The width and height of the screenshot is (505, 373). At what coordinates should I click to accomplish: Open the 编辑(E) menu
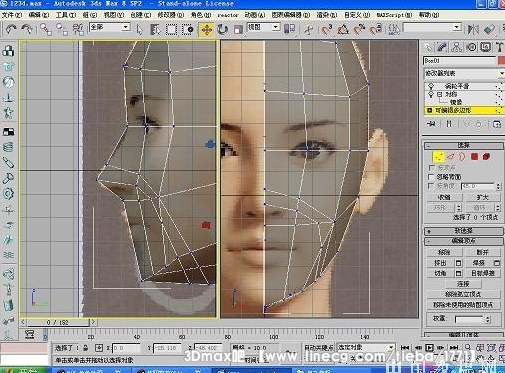coord(39,15)
